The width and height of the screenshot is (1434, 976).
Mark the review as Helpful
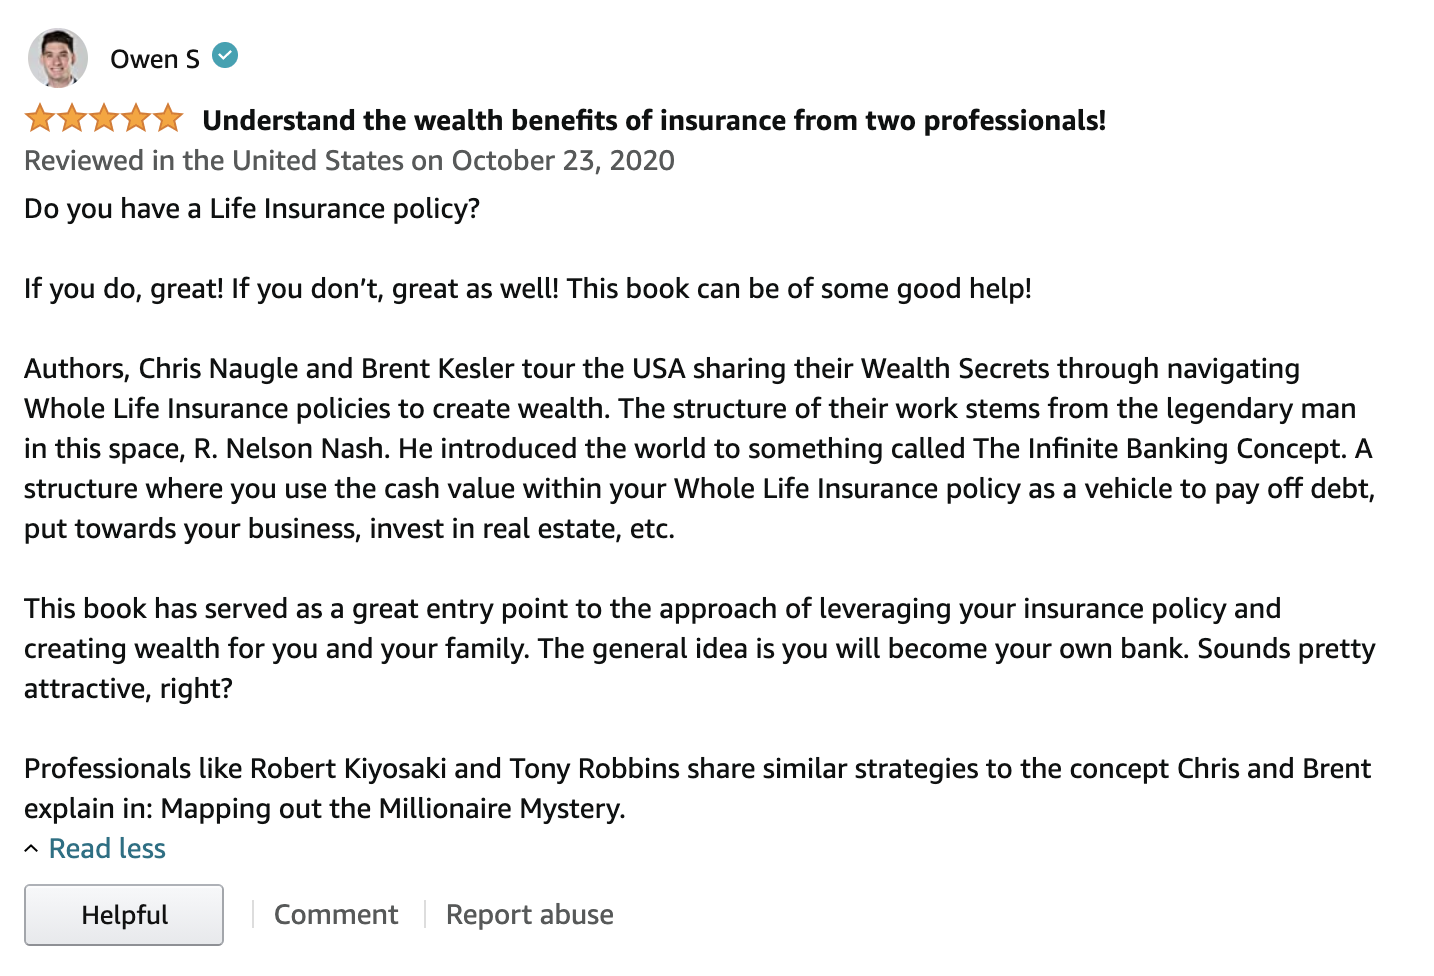pos(124,914)
